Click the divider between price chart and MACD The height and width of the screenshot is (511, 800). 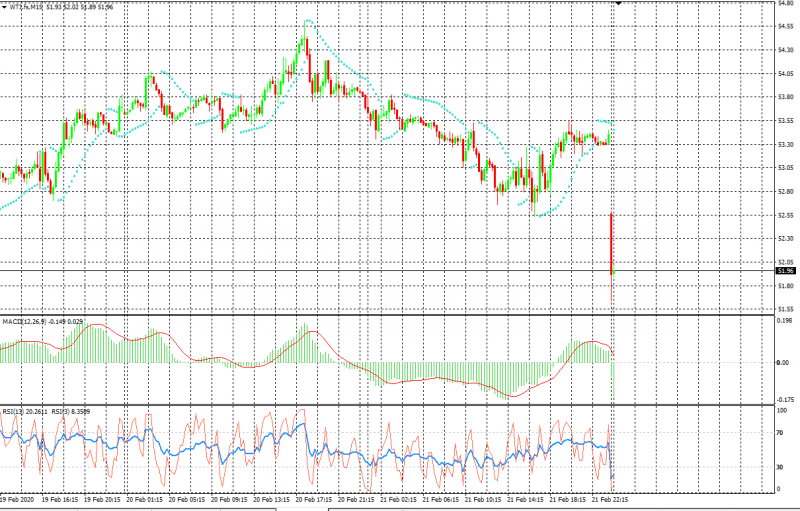[400, 315]
